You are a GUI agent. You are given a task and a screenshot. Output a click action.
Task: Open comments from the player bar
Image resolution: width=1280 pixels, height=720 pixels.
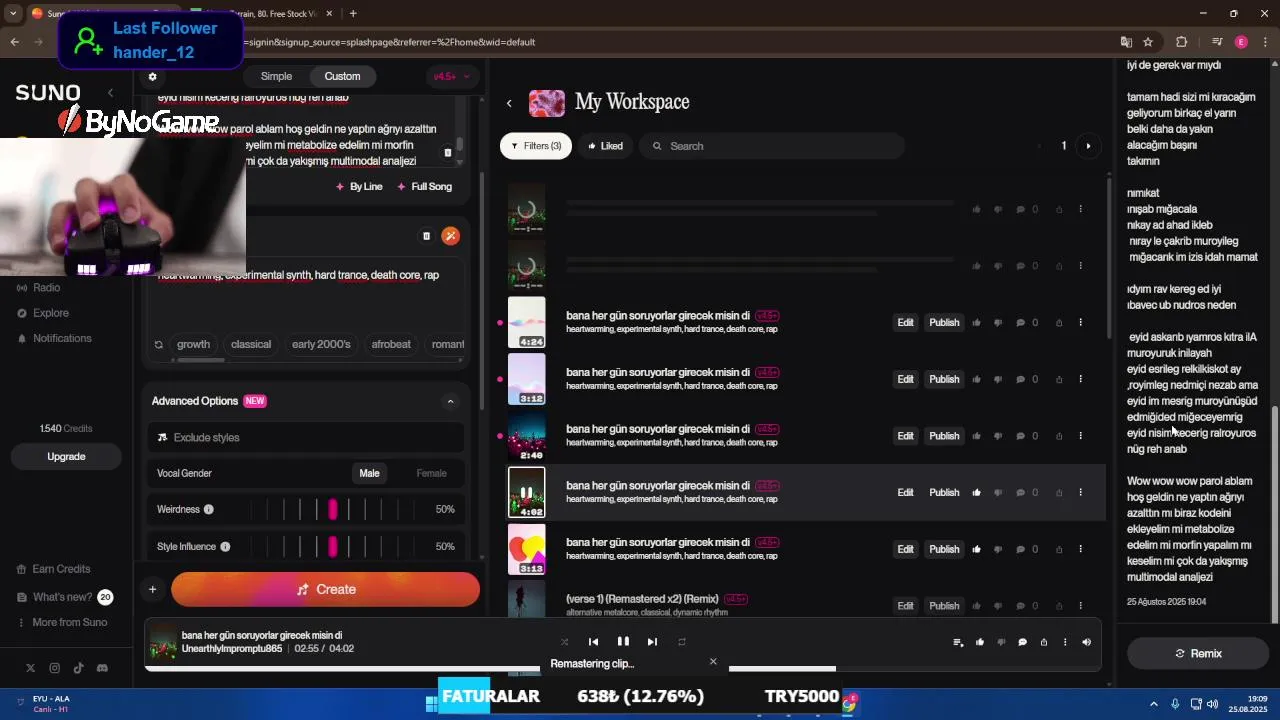click(1022, 642)
